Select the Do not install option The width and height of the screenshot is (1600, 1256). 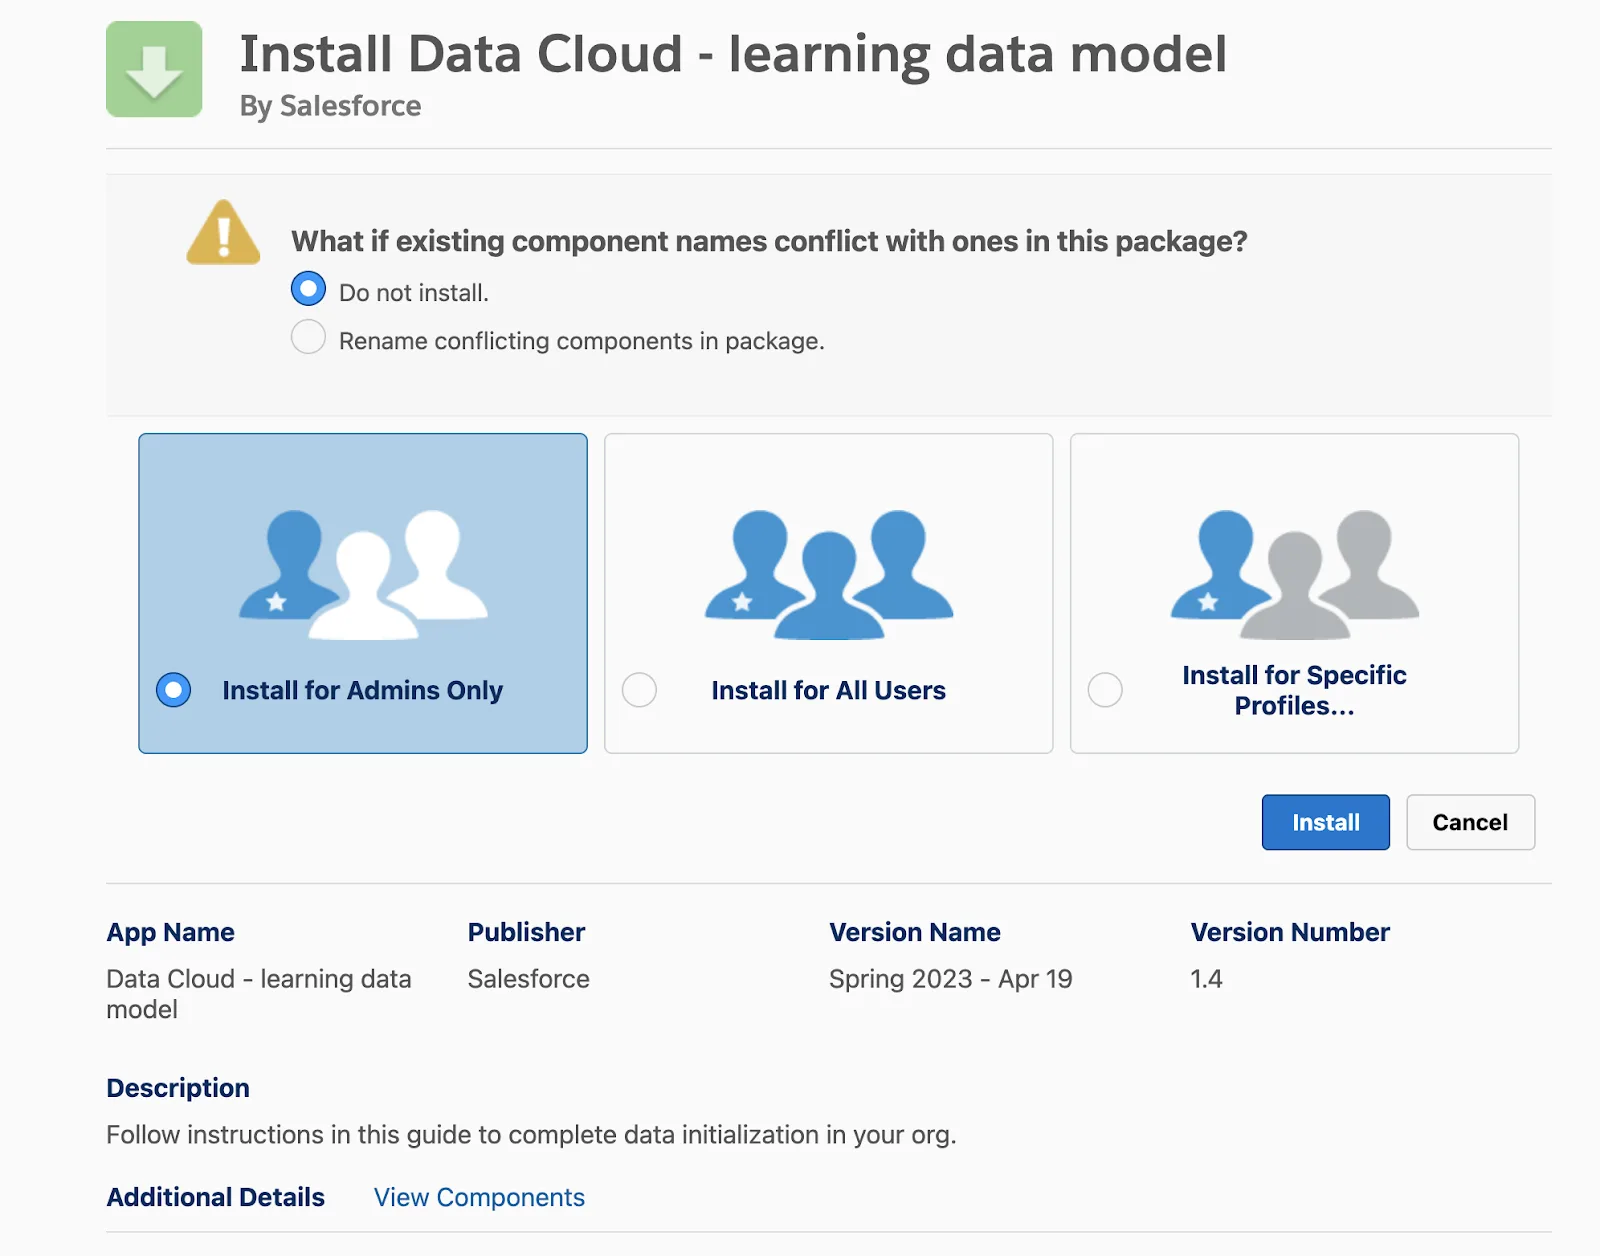coord(309,288)
